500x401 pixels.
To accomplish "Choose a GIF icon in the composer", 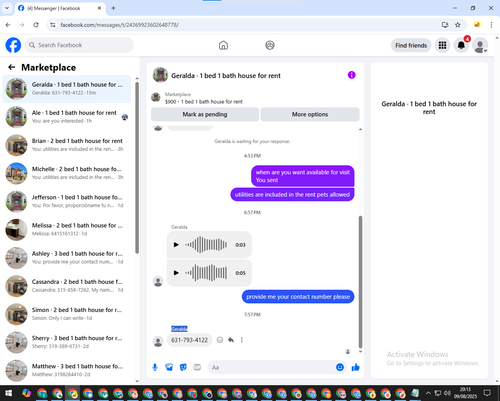I will click(197, 367).
